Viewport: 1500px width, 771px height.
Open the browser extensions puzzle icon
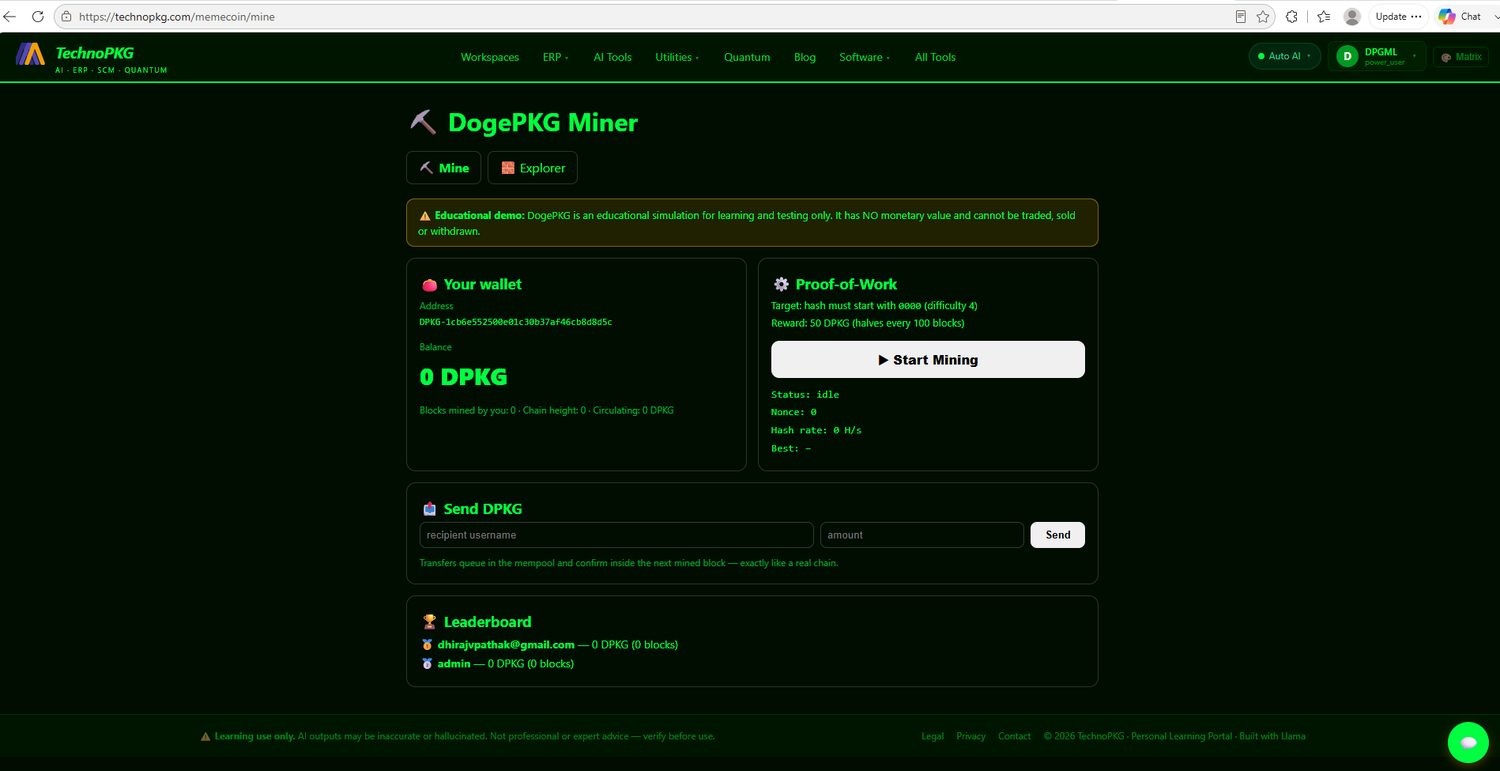tap(1292, 16)
